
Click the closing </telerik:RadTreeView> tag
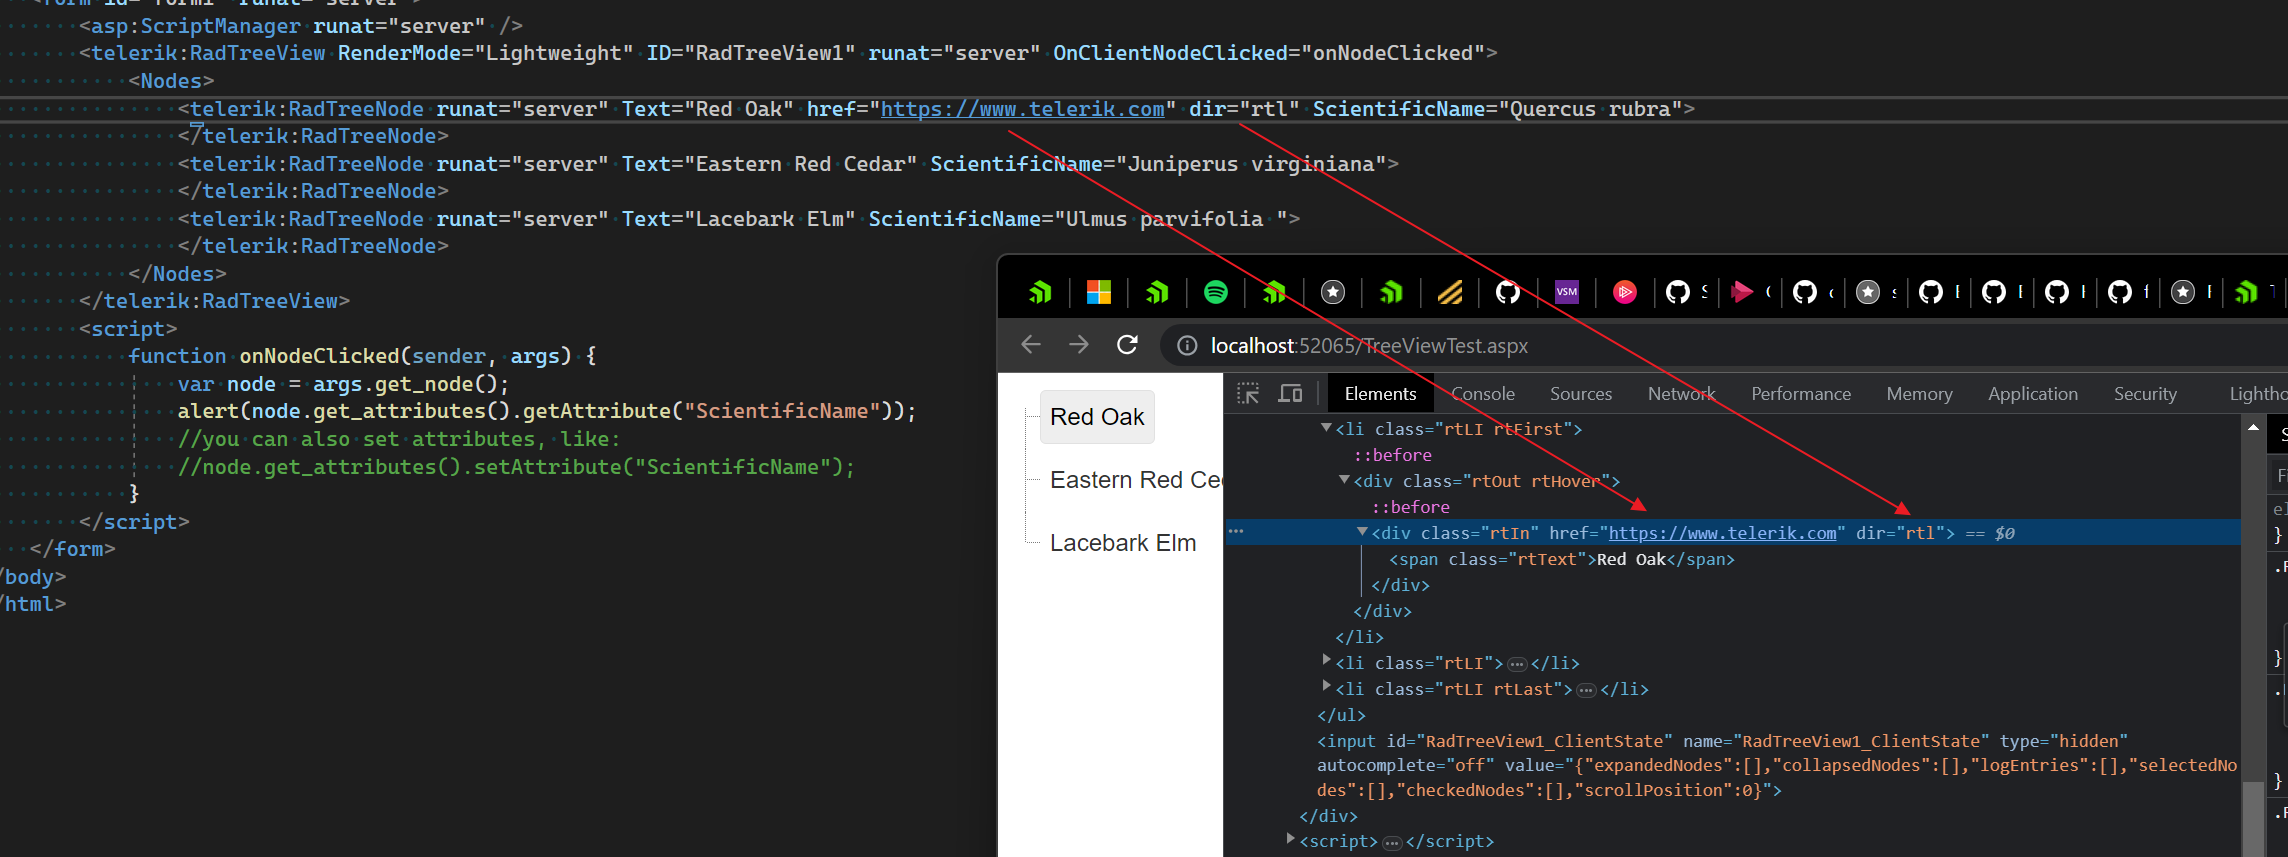[x=215, y=301]
